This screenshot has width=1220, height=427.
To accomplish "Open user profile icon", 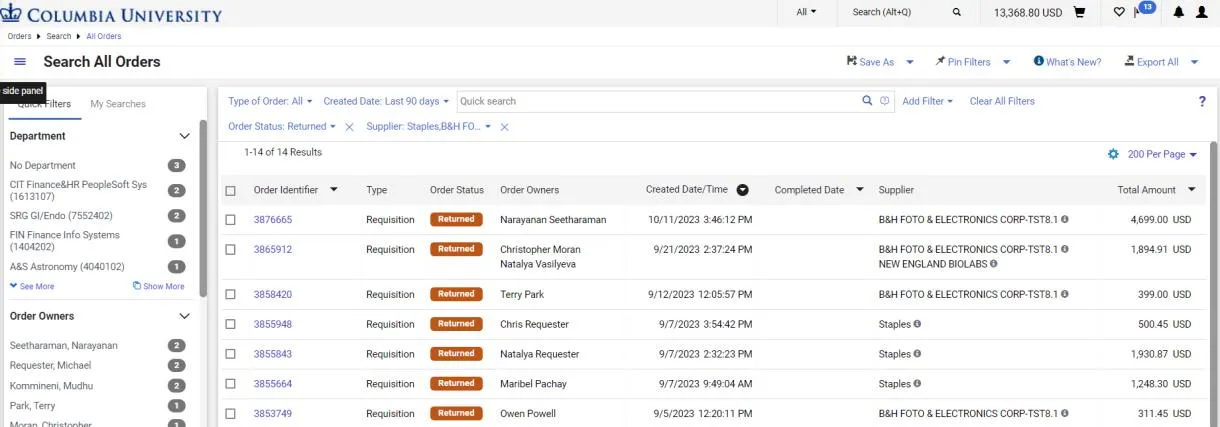I will (x=1201, y=12).
